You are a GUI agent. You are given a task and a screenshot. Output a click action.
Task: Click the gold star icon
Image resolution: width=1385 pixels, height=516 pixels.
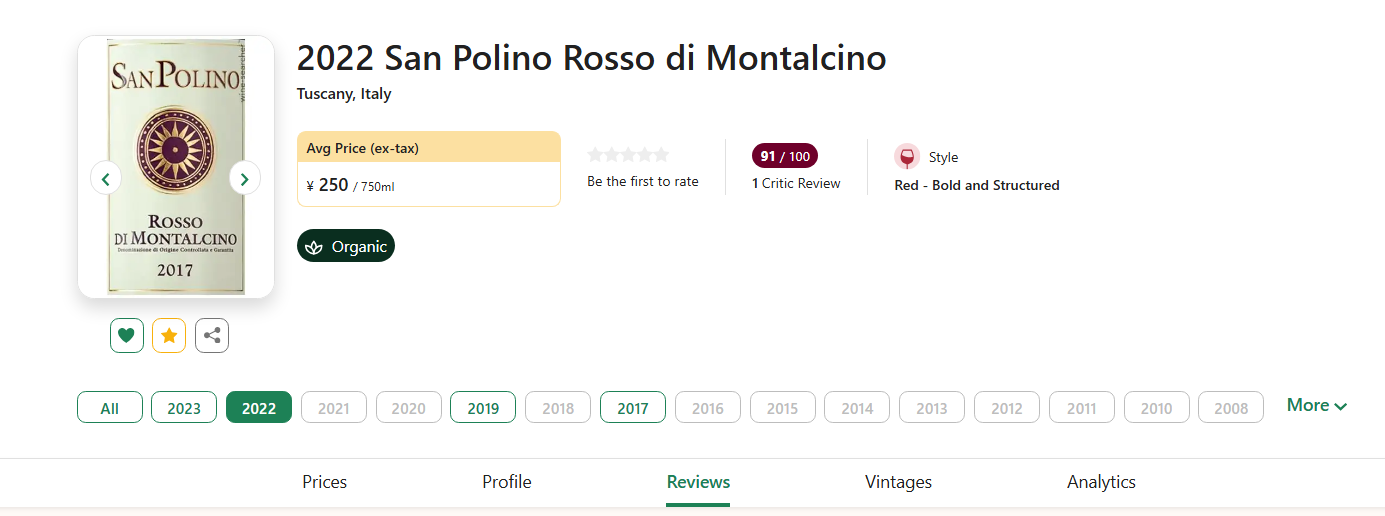point(169,336)
